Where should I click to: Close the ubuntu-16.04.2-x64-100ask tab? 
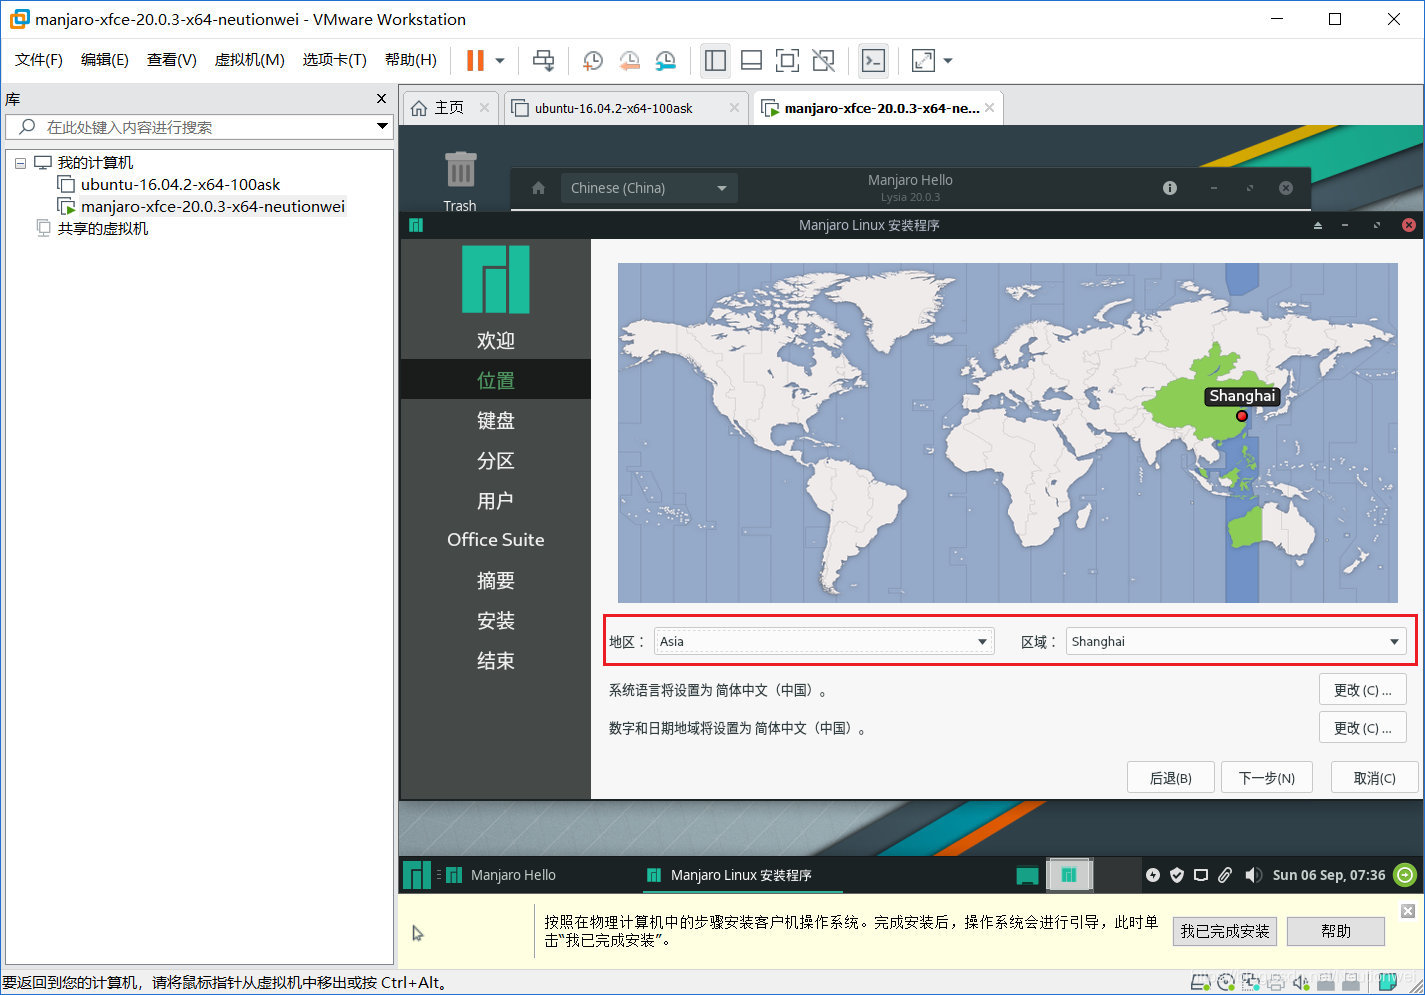tap(734, 108)
